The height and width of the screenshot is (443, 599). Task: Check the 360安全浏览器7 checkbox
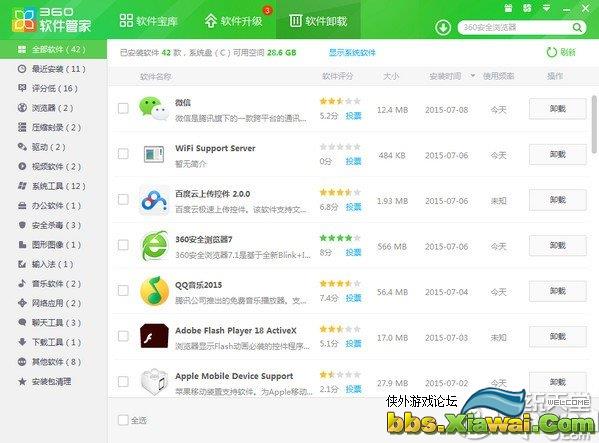tap(123, 245)
